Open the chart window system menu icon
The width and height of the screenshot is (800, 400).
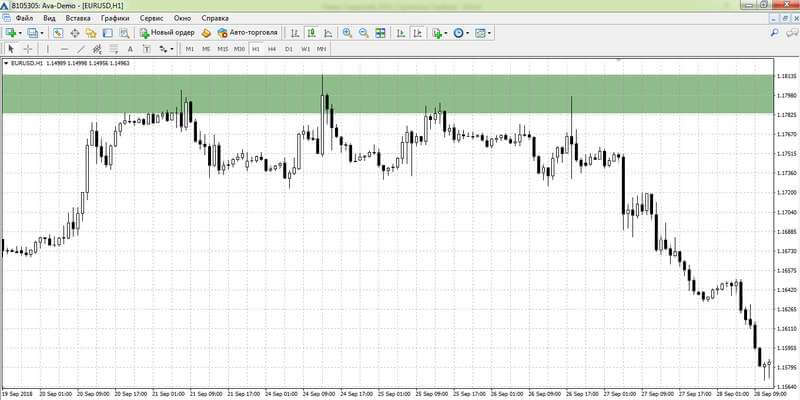click(7, 18)
